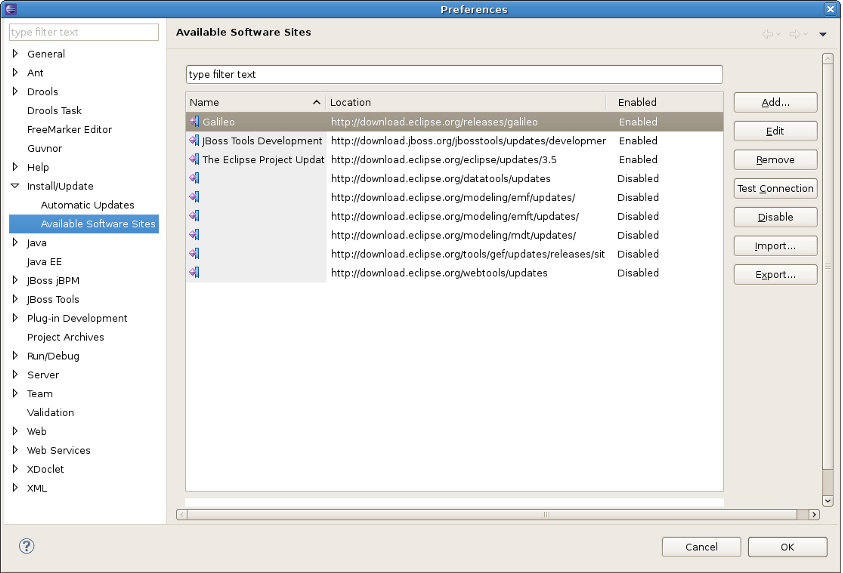Select Project Archives preference page
Image resolution: width=843 pixels, height=573 pixels.
tap(66, 336)
